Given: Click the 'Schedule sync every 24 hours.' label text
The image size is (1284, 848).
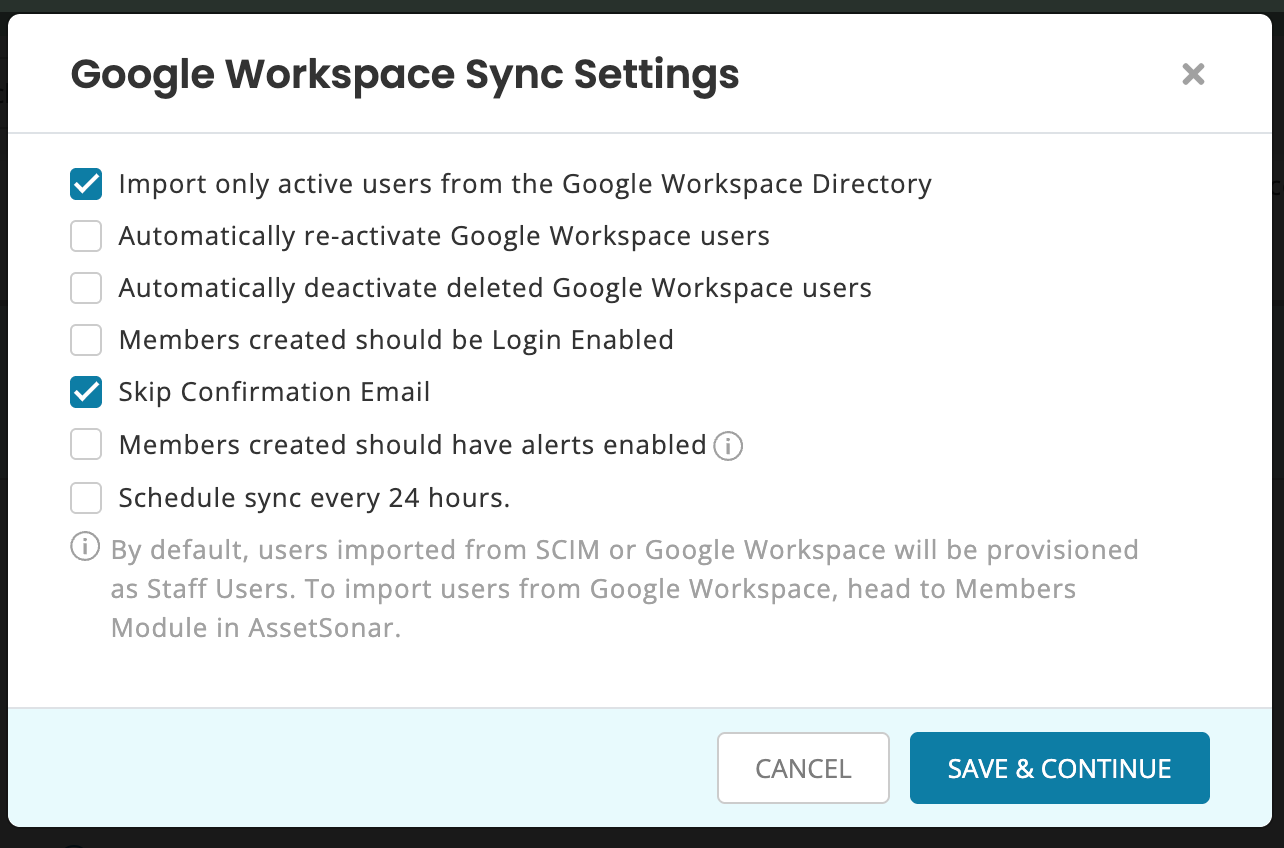Looking at the screenshot, I should (314, 498).
